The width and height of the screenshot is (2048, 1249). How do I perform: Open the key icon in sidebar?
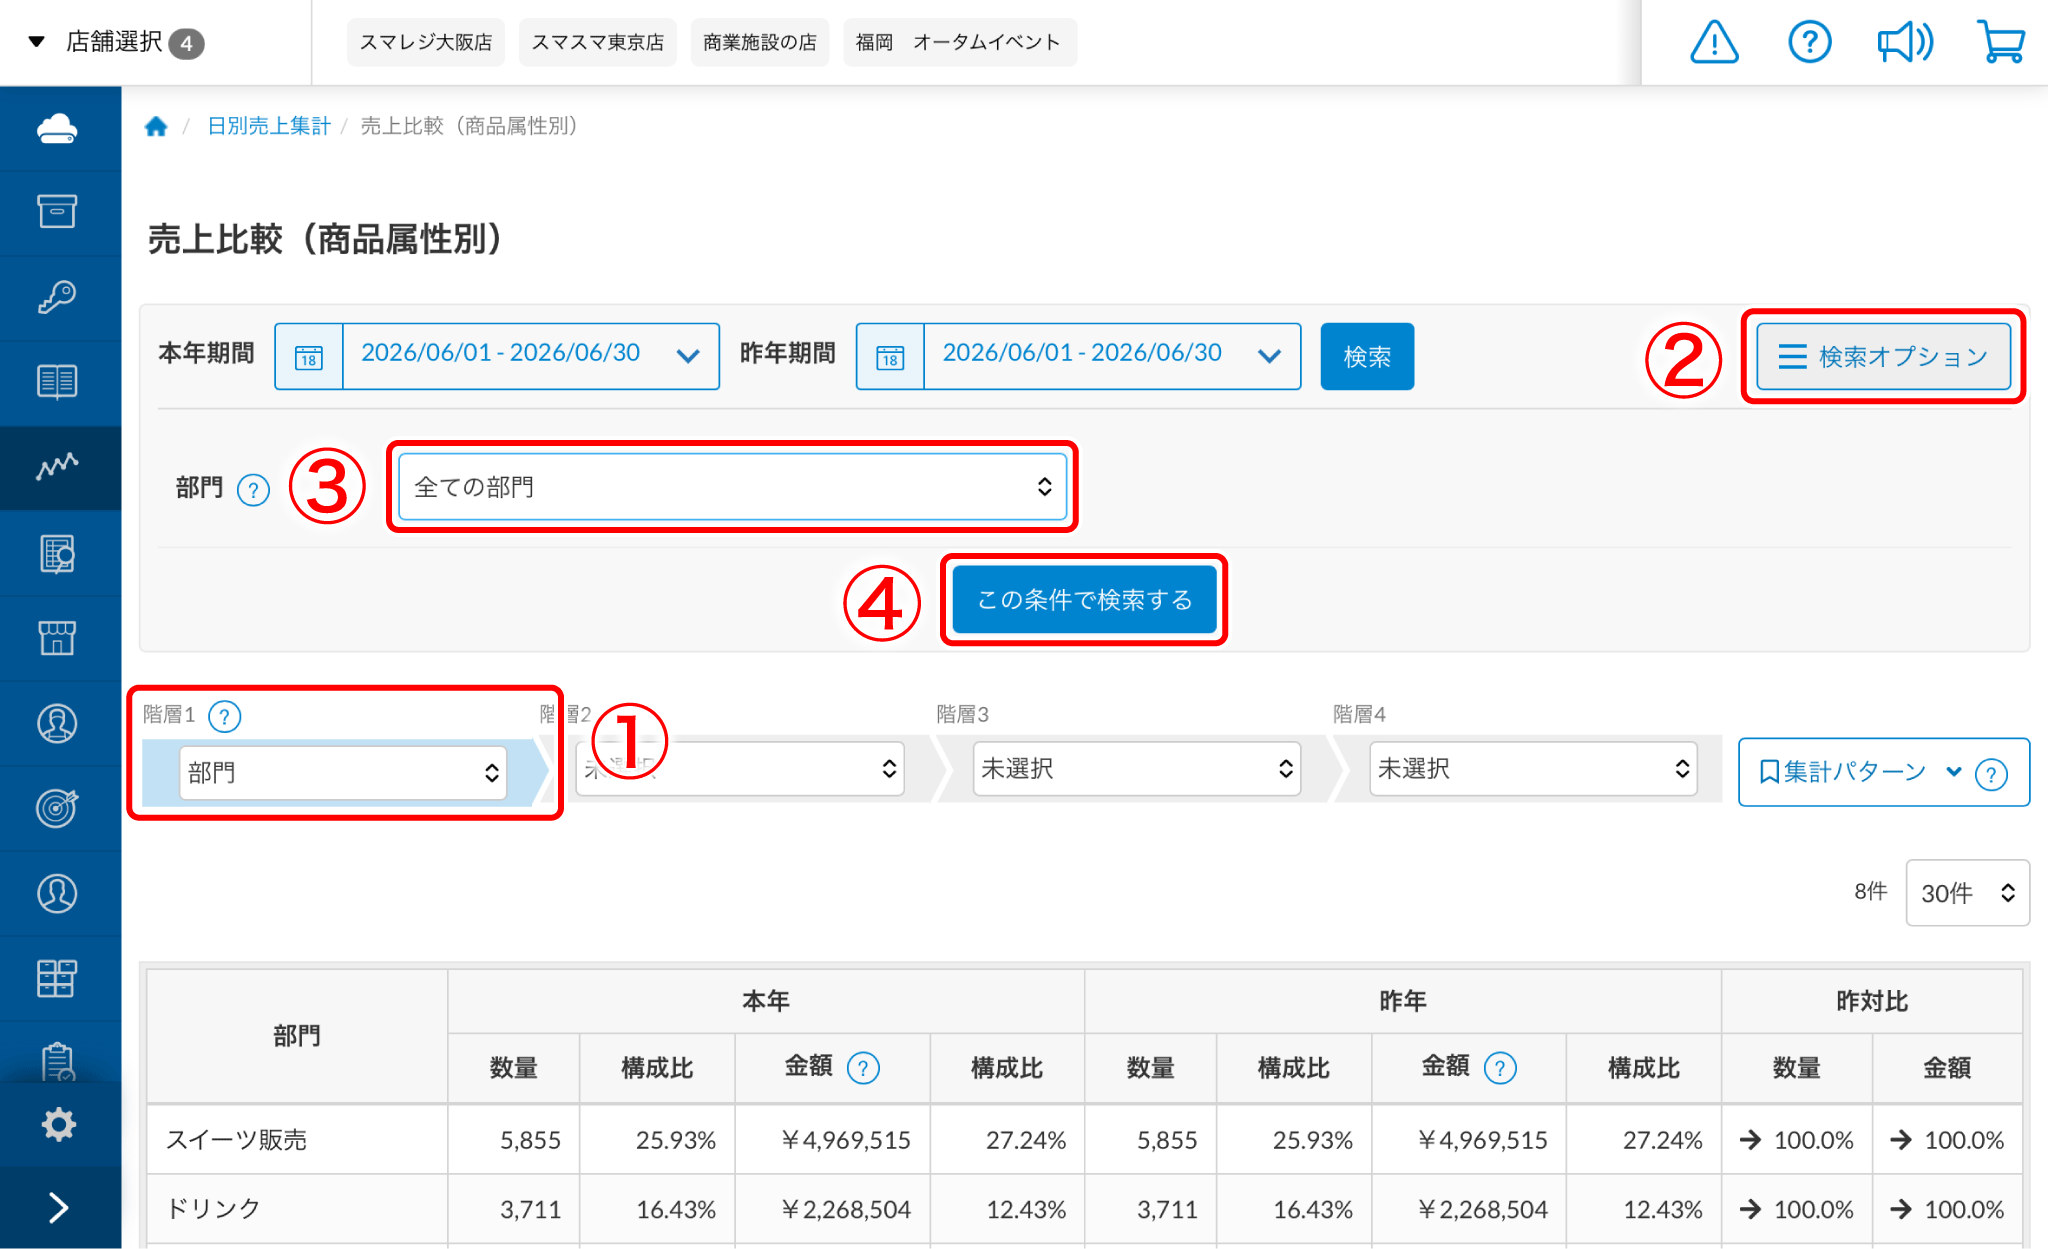coord(58,297)
